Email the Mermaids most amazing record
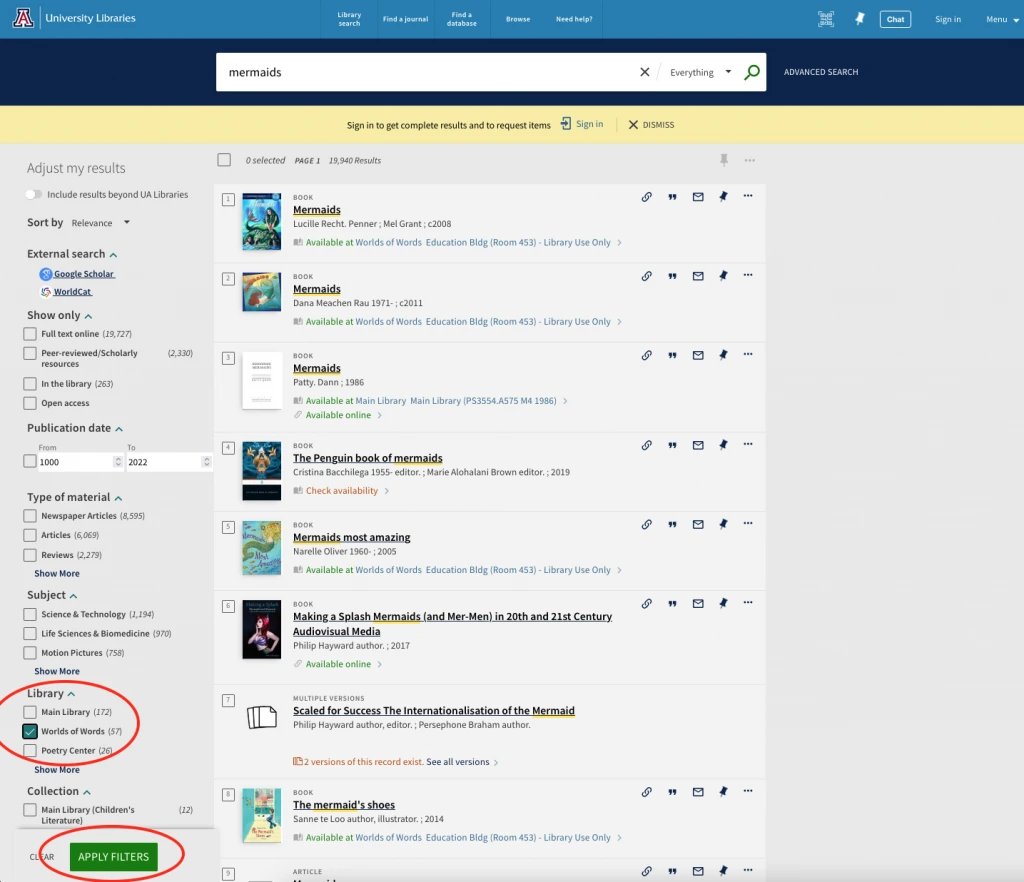 pos(698,525)
